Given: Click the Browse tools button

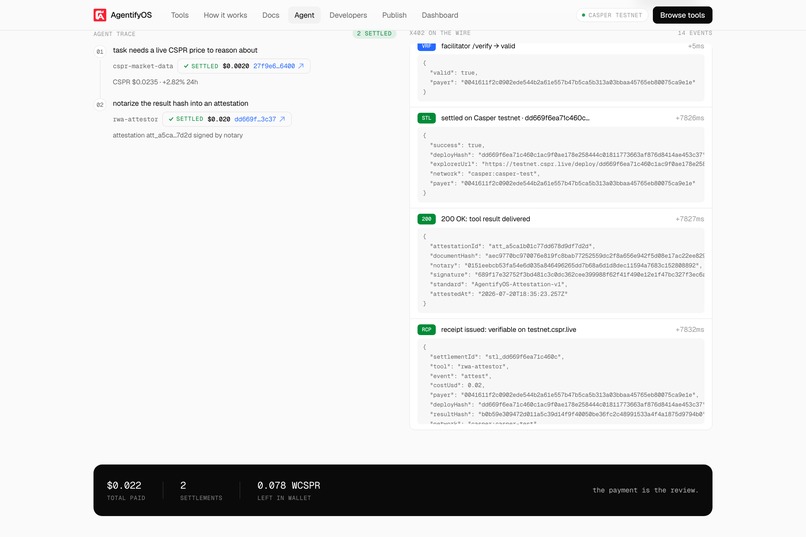Looking at the screenshot, I should click(682, 15).
